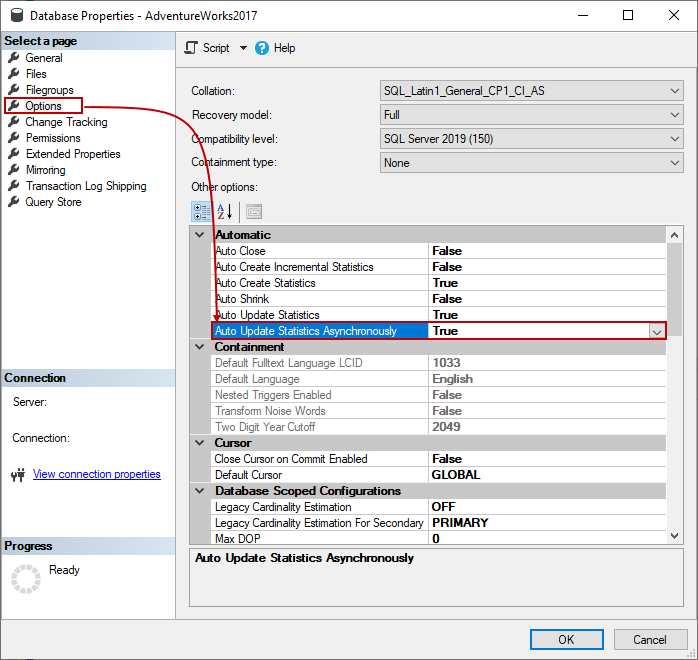
Task: Select the Filegroups page
Action: coord(49,90)
